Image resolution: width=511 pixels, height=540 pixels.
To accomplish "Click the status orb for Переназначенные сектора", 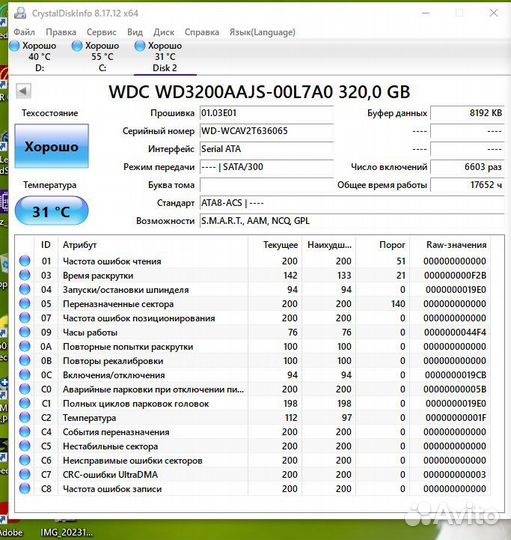I will point(25,303).
